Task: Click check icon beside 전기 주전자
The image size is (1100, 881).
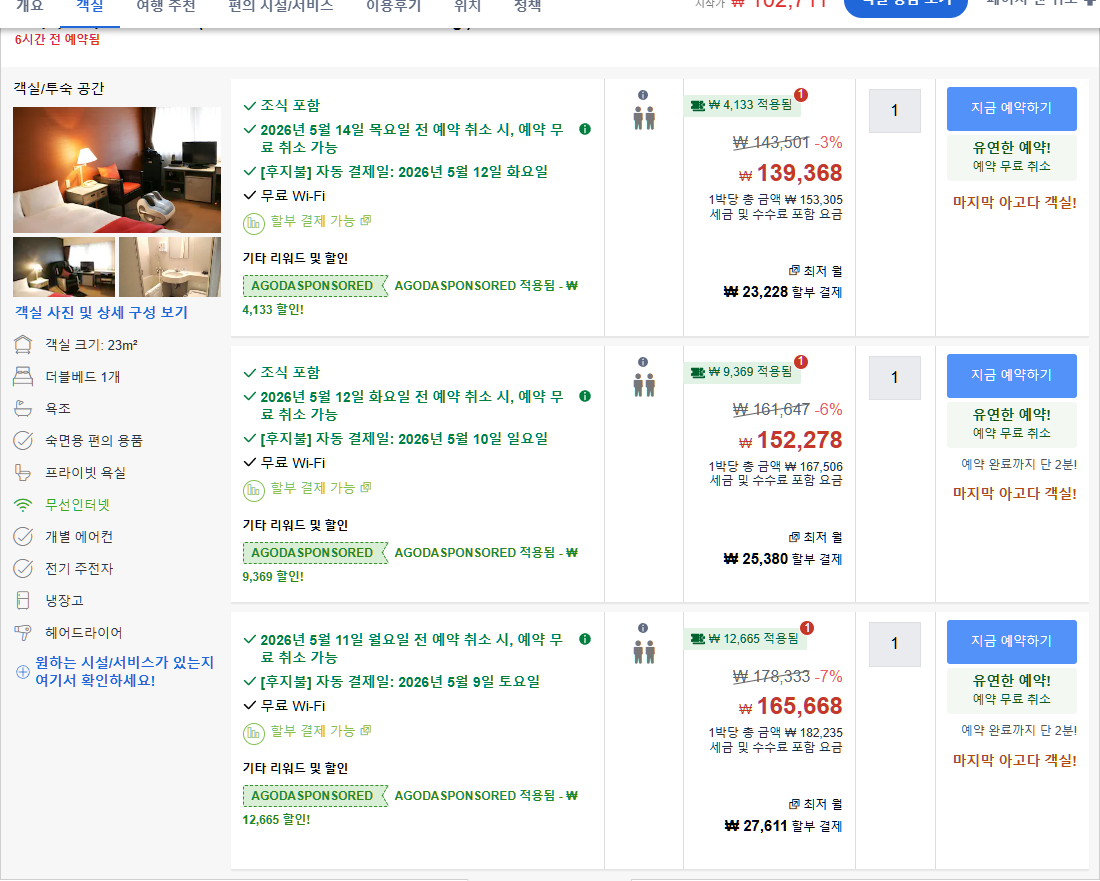Action: pos(23,568)
